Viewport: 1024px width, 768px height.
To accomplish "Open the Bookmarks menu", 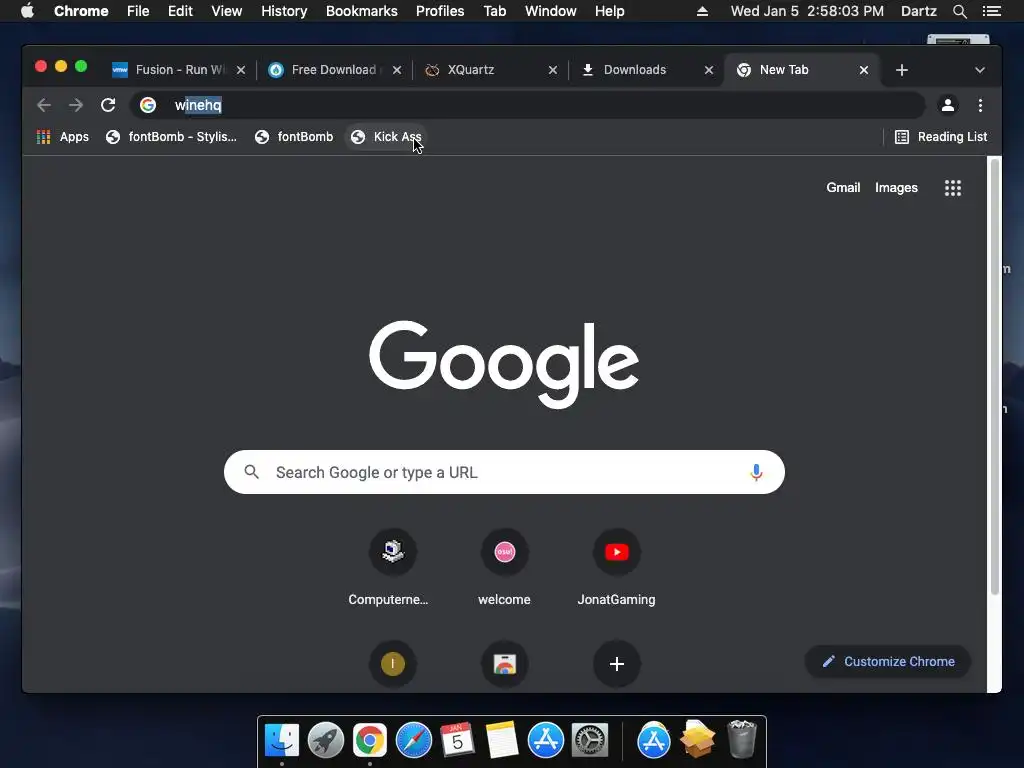I will [362, 11].
